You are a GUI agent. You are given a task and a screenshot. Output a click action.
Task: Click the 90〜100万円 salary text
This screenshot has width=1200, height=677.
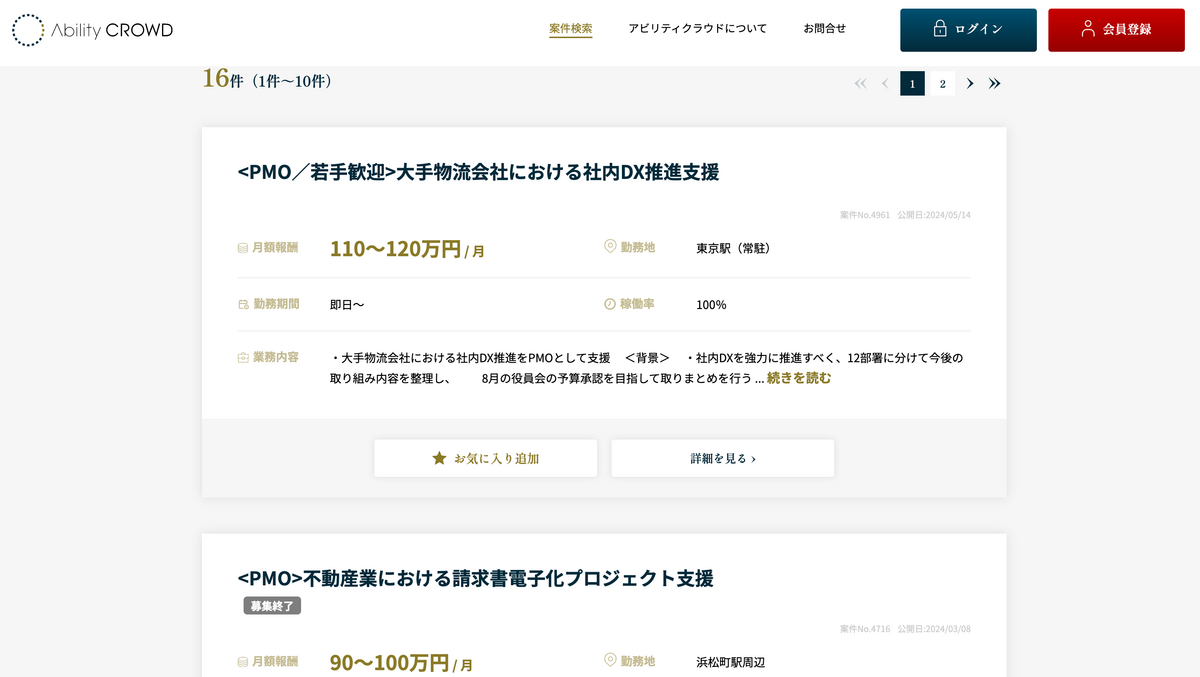401,663
